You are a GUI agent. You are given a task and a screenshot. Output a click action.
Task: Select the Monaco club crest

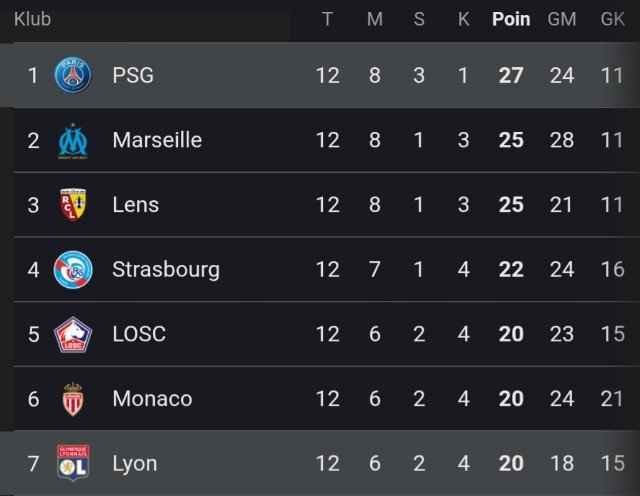[72, 399]
